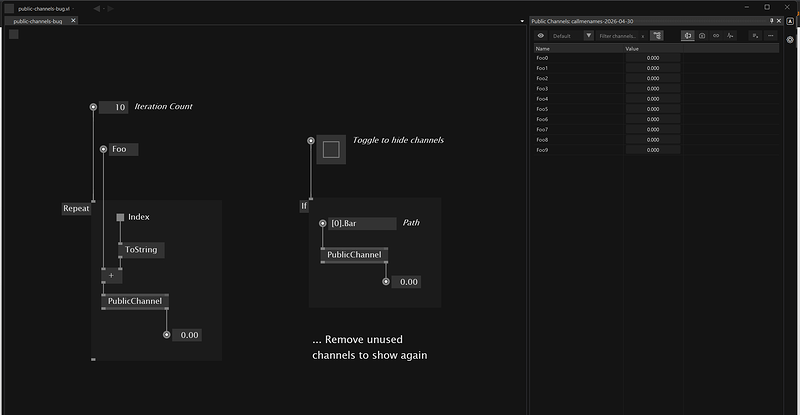This screenshot has height=415, width=800.
Task: Pin the Public Channels panel
Action: pyautogui.click(x=771, y=21)
